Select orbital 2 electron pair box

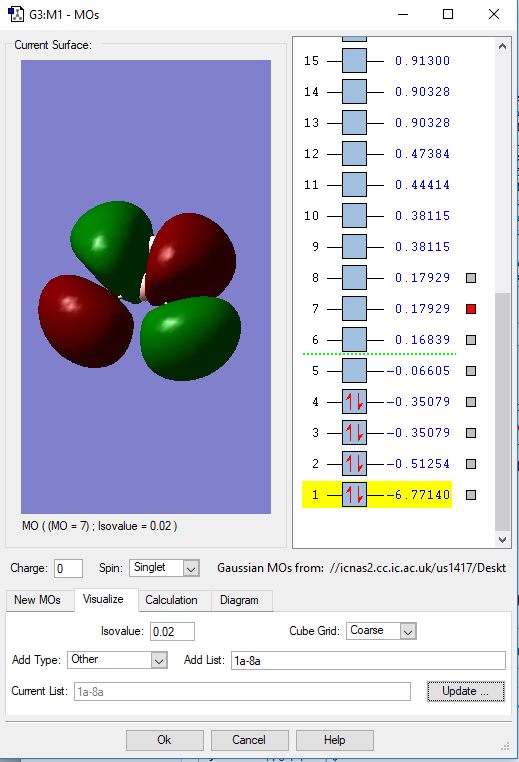click(354, 464)
